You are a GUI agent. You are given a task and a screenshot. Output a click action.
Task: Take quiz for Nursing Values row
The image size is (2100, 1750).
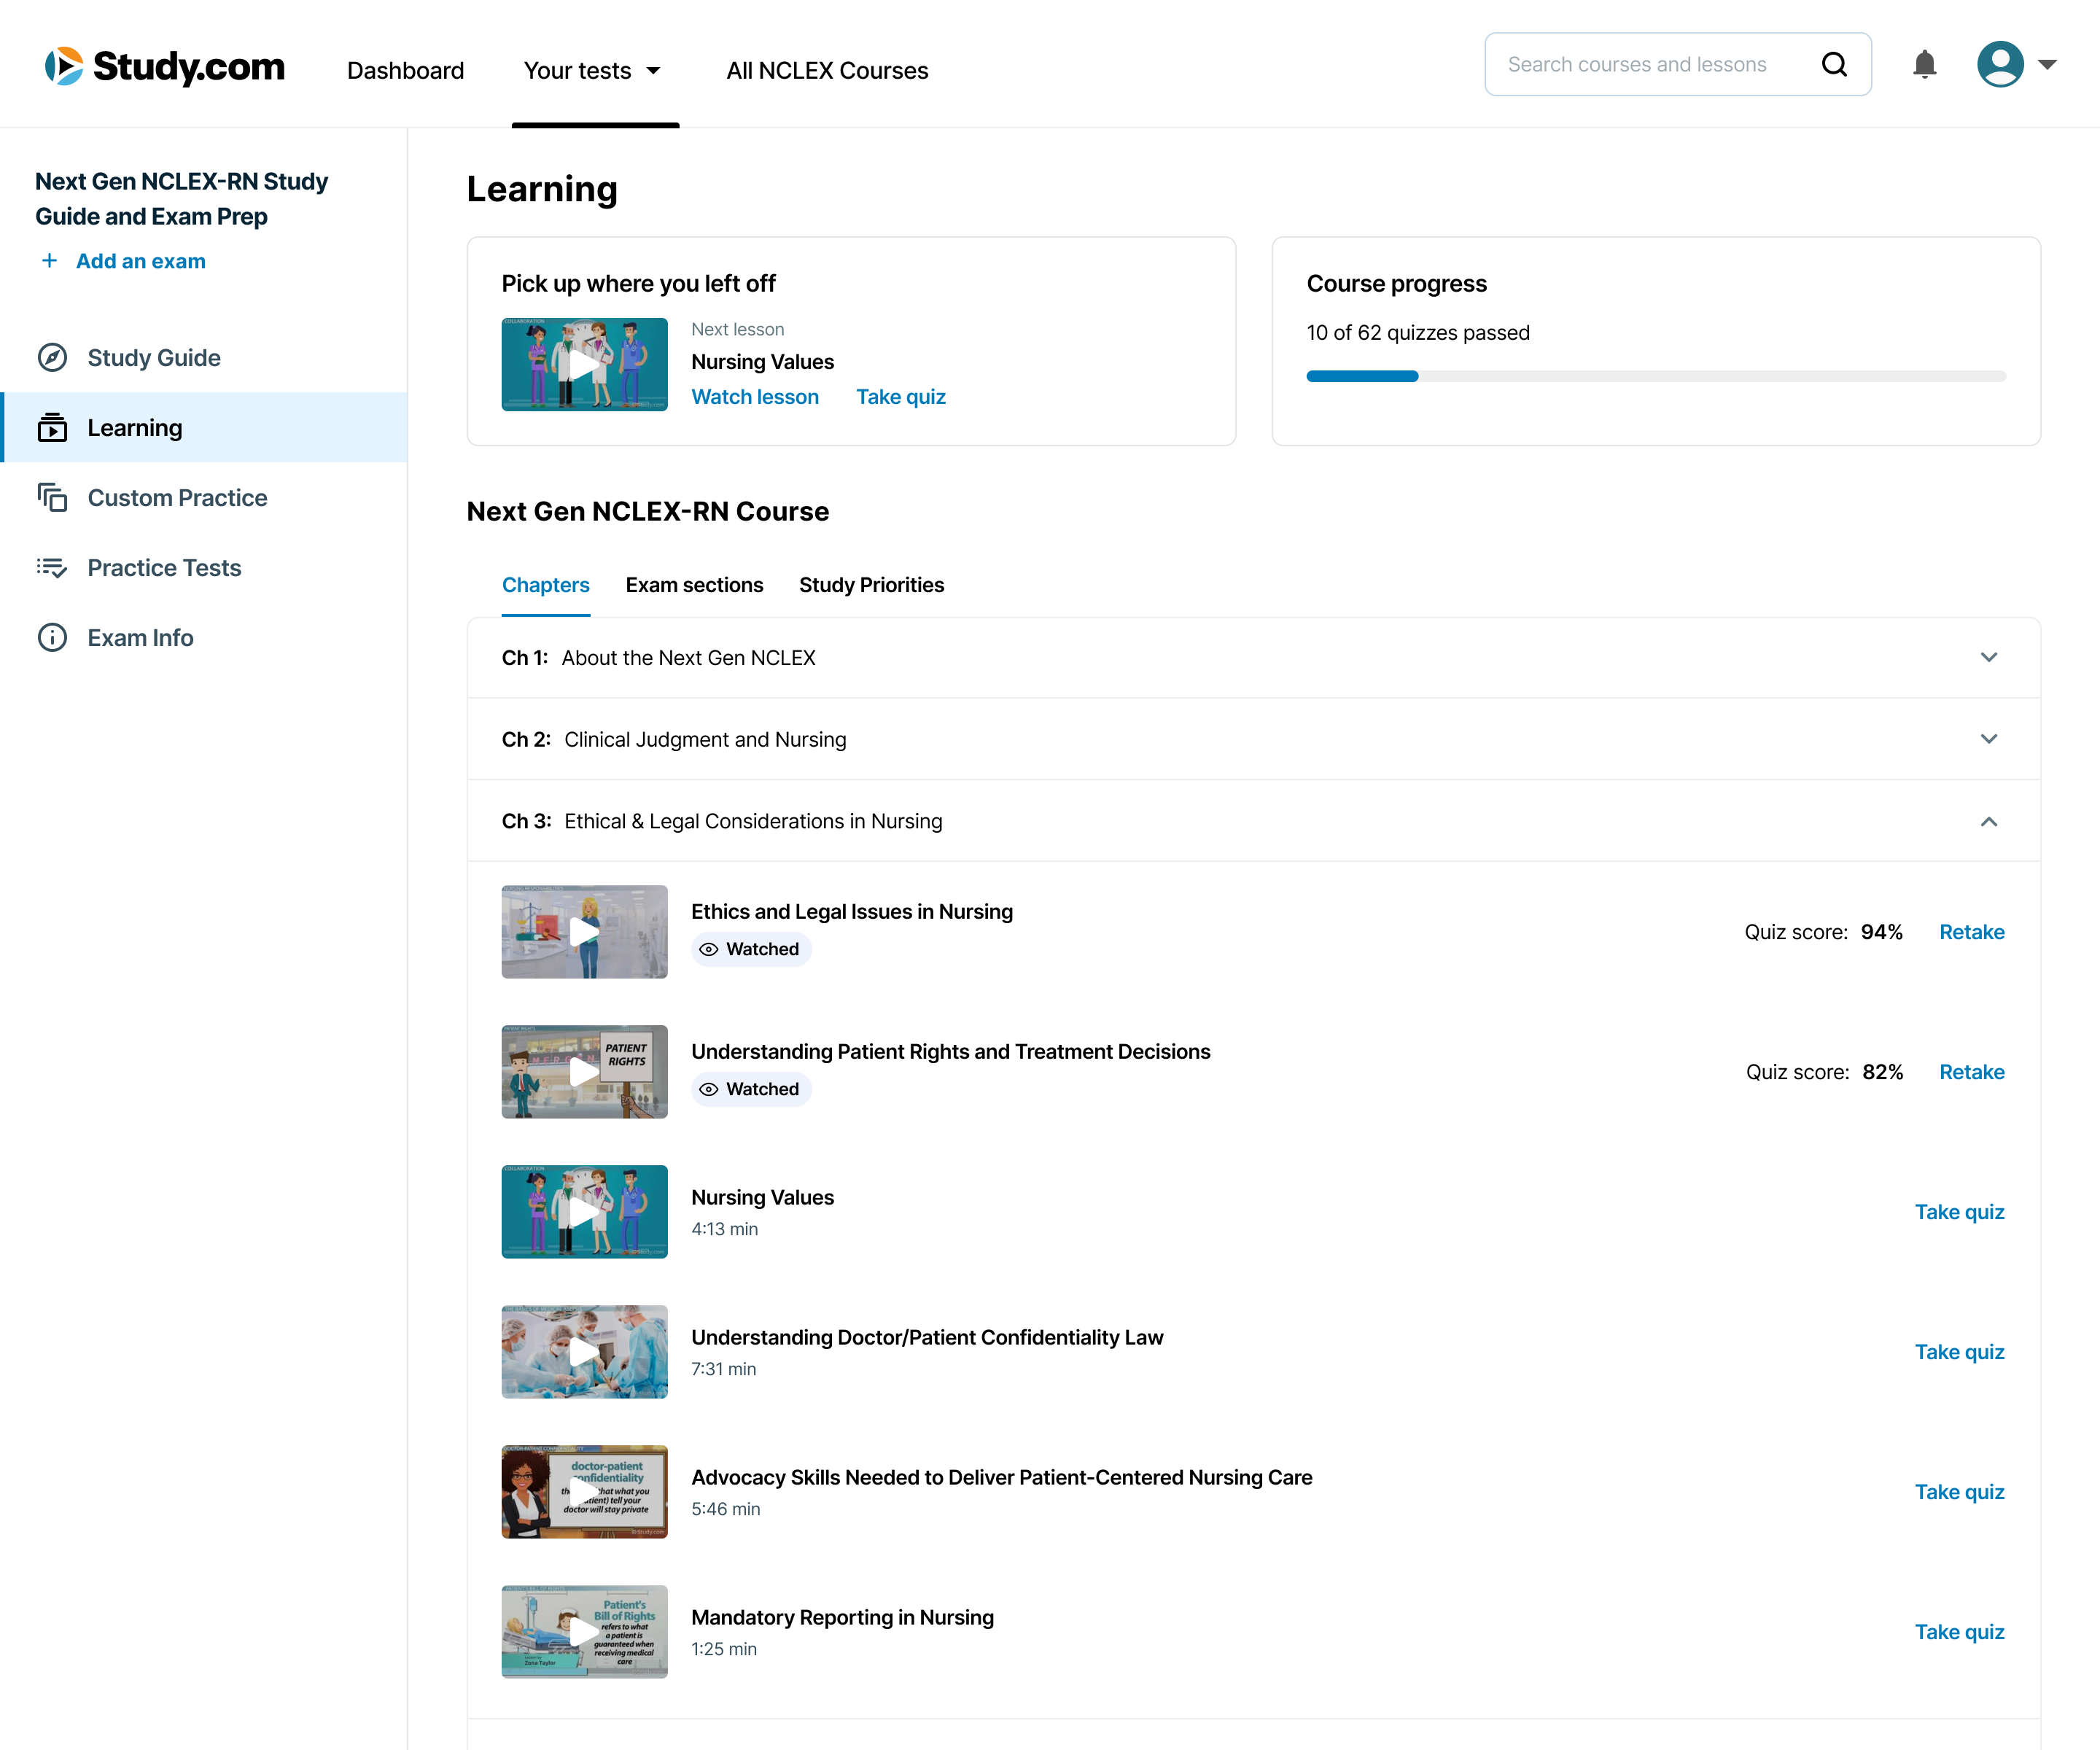click(x=1959, y=1212)
